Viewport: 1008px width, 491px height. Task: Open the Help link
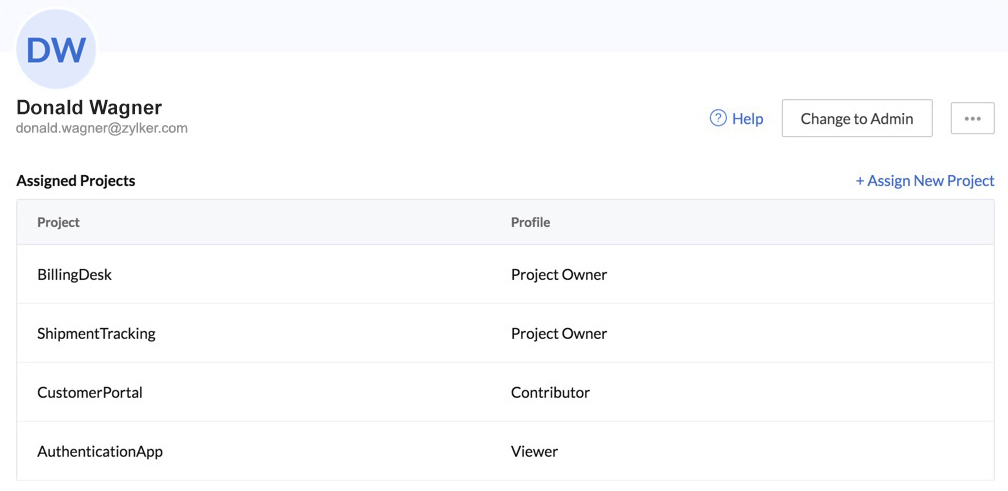point(747,118)
